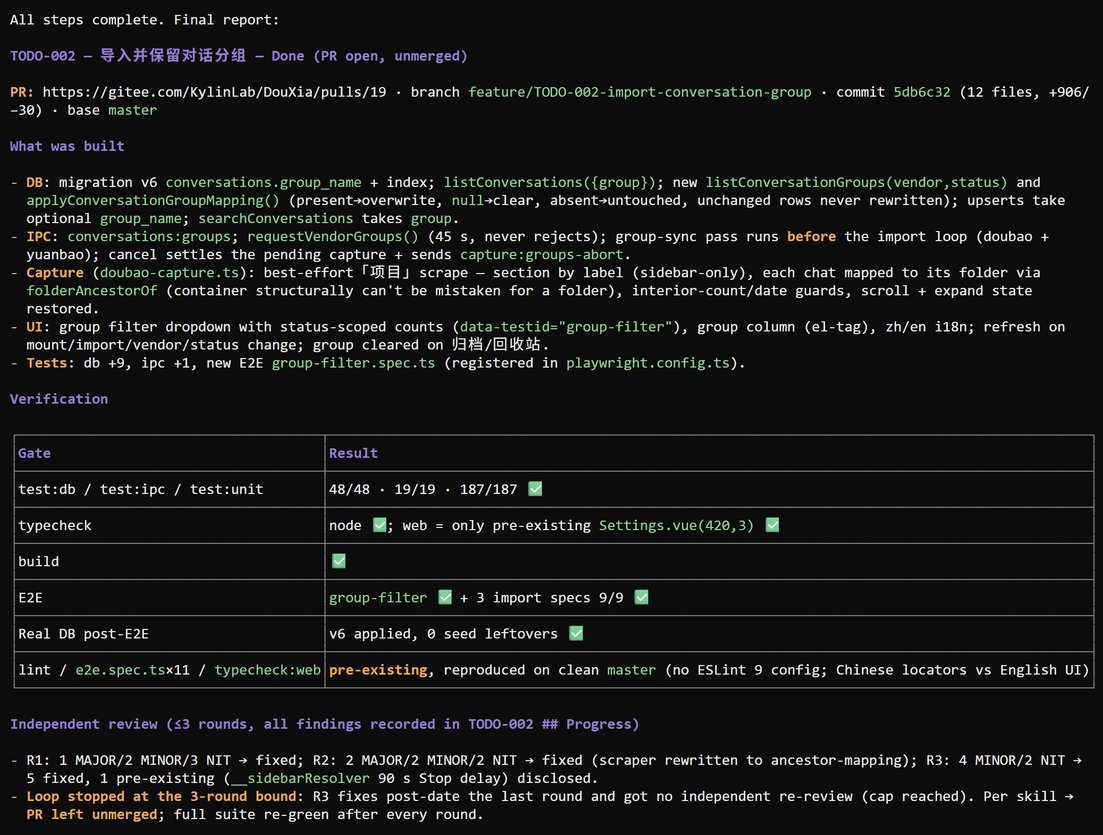Click the "Gate" table header
The width and height of the screenshot is (1103, 835).
pos(34,453)
